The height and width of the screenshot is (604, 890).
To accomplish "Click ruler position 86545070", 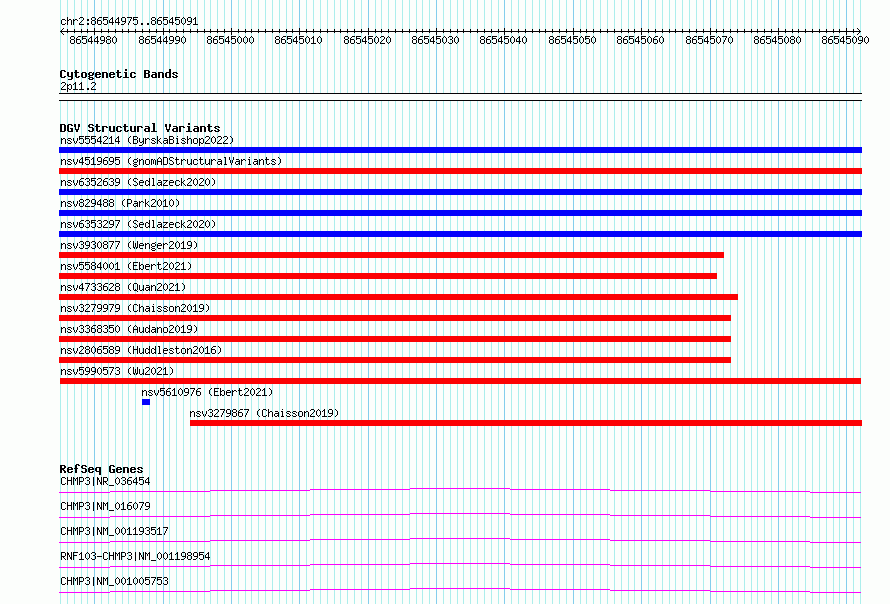I will pyautogui.click(x=709, y=40).
